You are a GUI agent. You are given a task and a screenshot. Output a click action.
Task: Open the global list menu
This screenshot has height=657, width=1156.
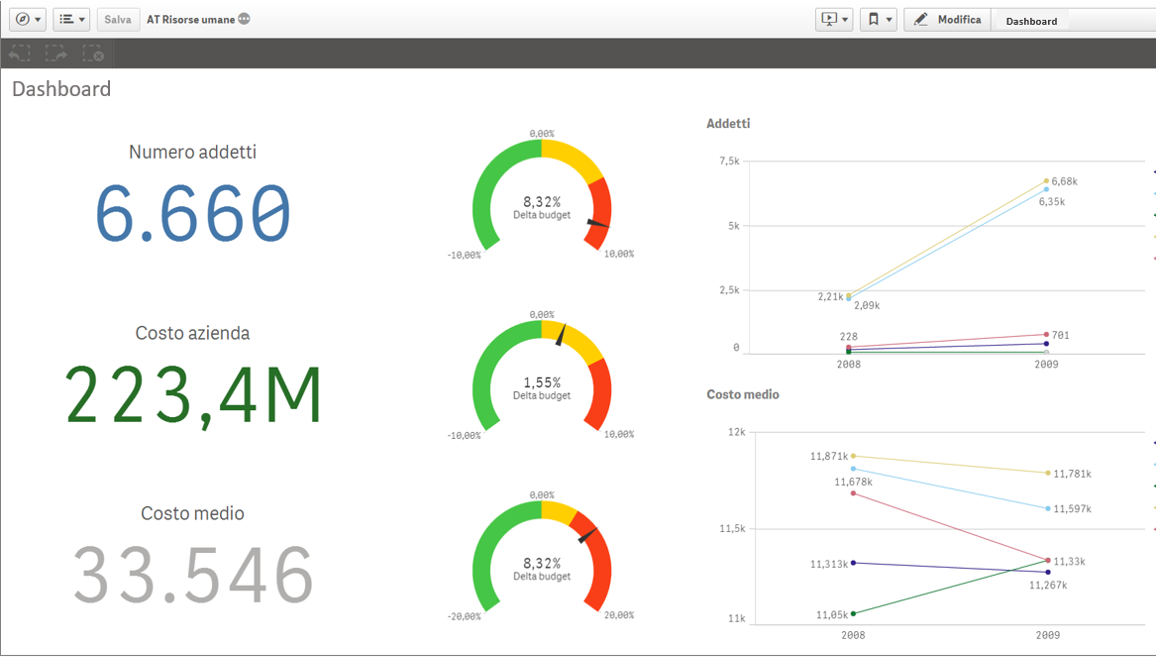(72, 20)
